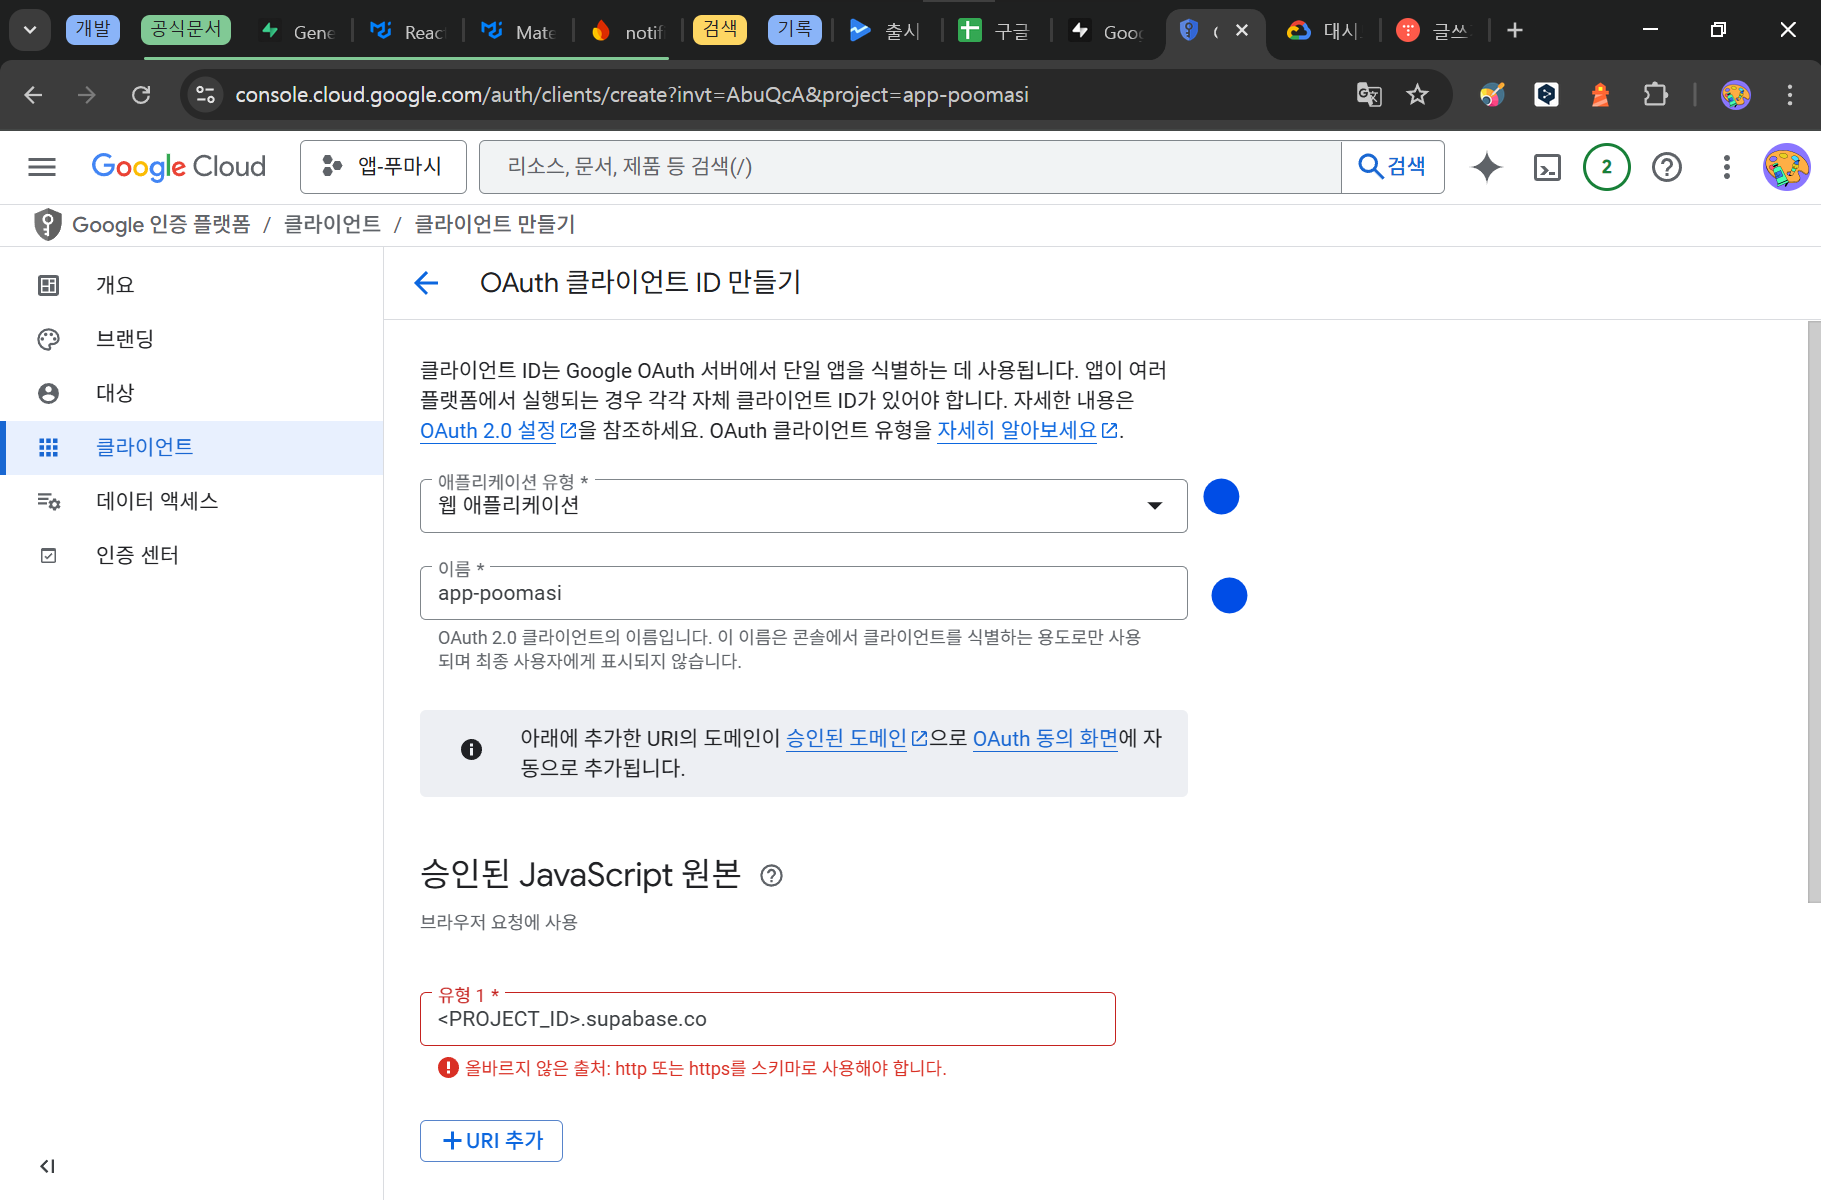Click the Google 인증 플랫폼 shield icon

pyautogui.click(x=47, y=225)
